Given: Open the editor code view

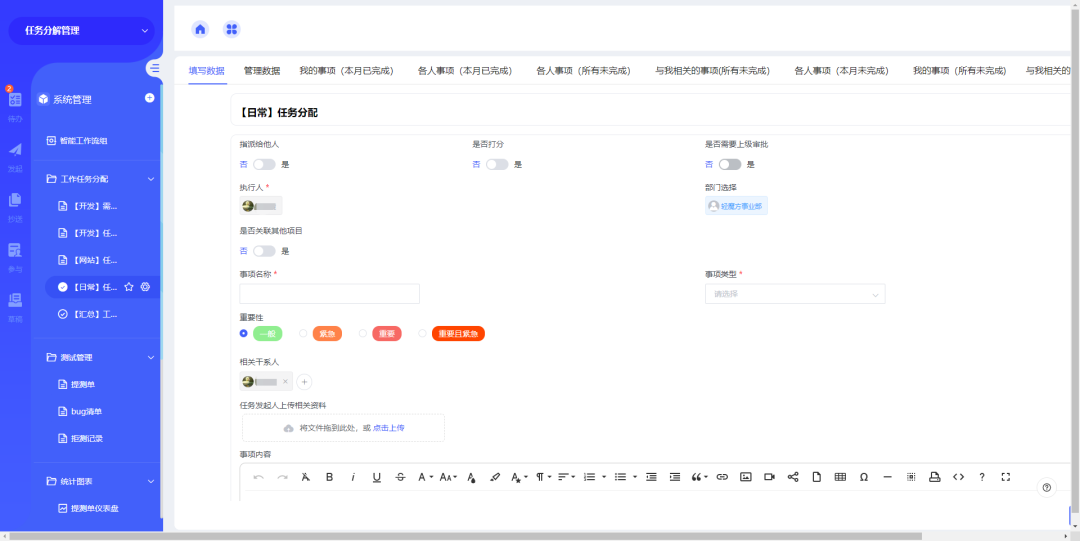Looking at the screenshot, I should [x=958, y=477].
